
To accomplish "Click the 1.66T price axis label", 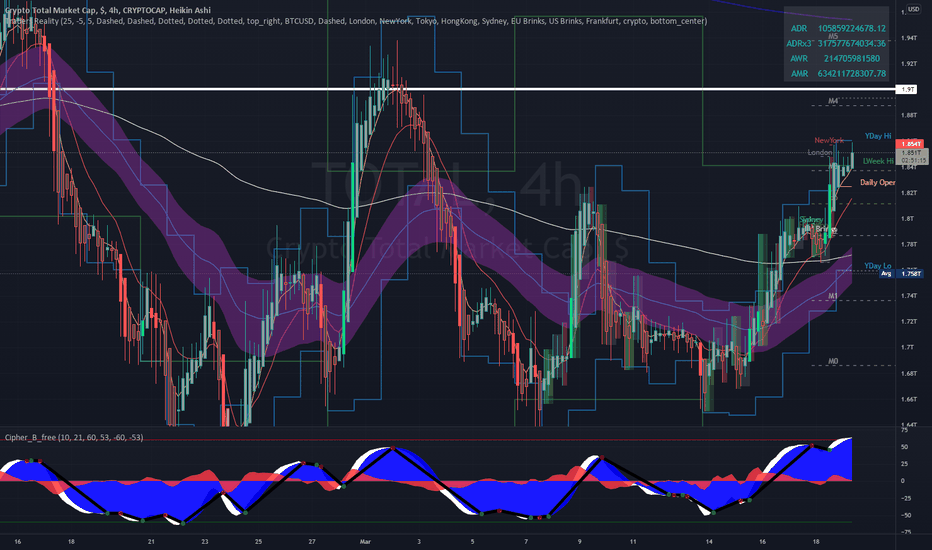I will [x=908, y=399].
